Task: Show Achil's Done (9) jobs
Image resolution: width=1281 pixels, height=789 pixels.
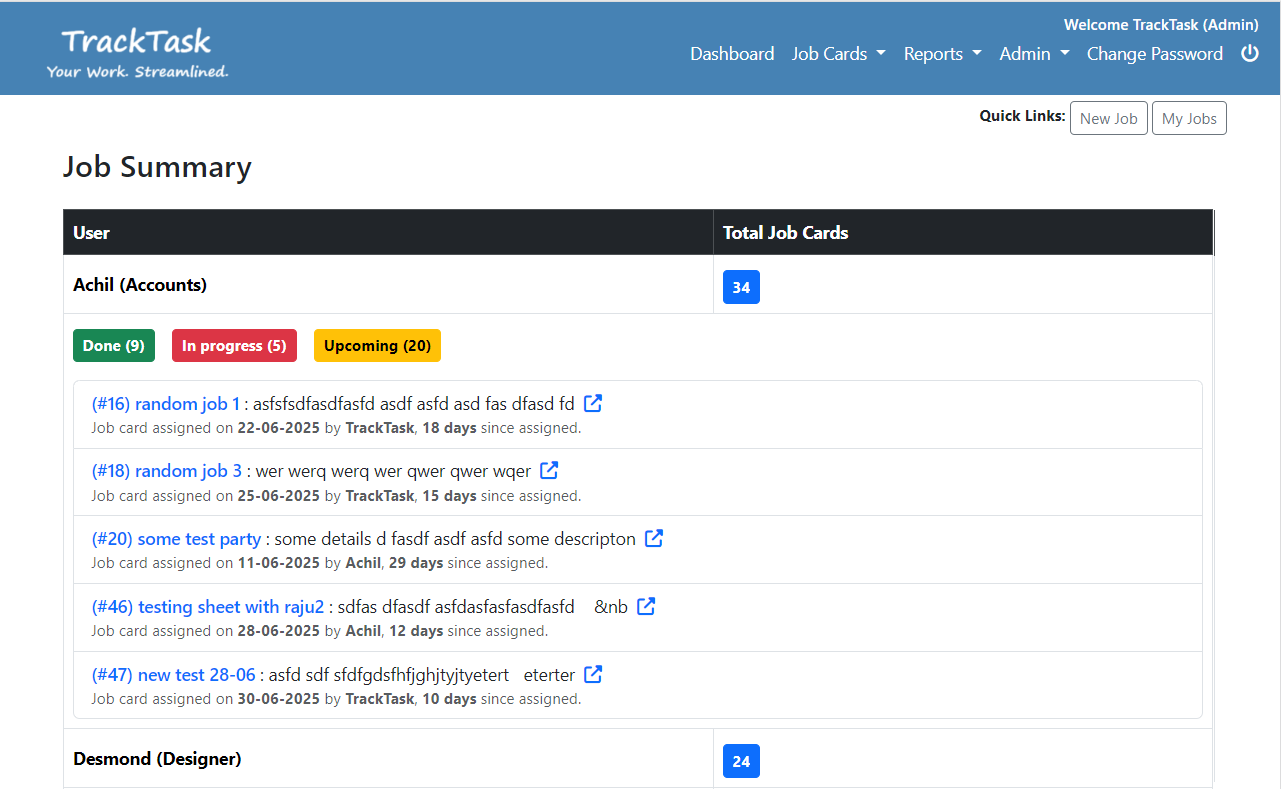Action: pos(114,345)
